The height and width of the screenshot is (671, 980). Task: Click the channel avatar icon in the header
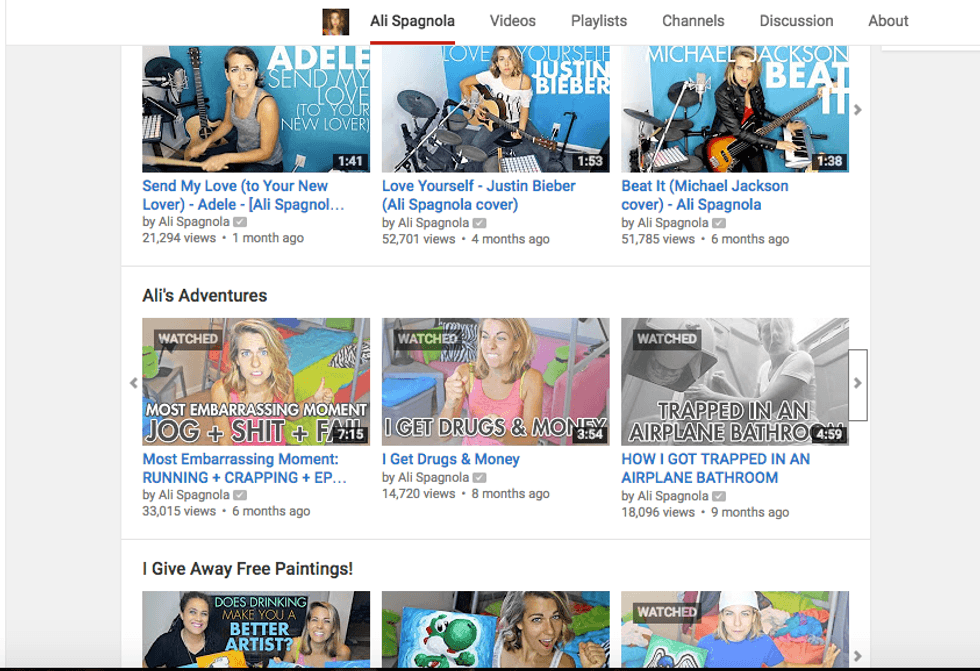335,22
